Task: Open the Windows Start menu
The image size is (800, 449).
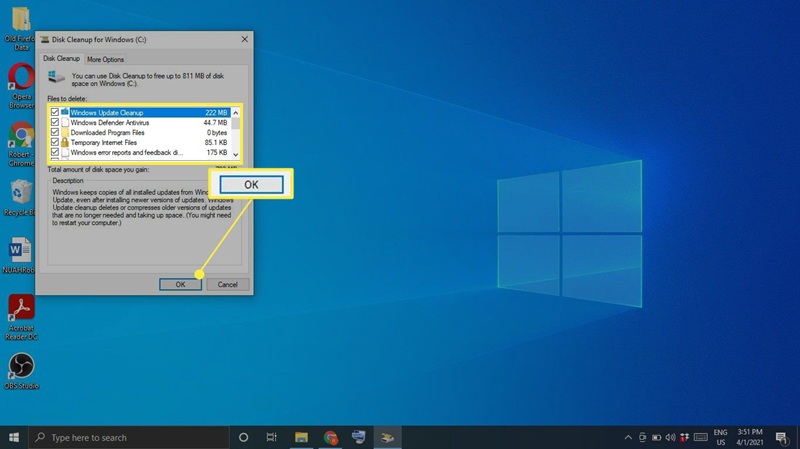Action: (14, 437)
